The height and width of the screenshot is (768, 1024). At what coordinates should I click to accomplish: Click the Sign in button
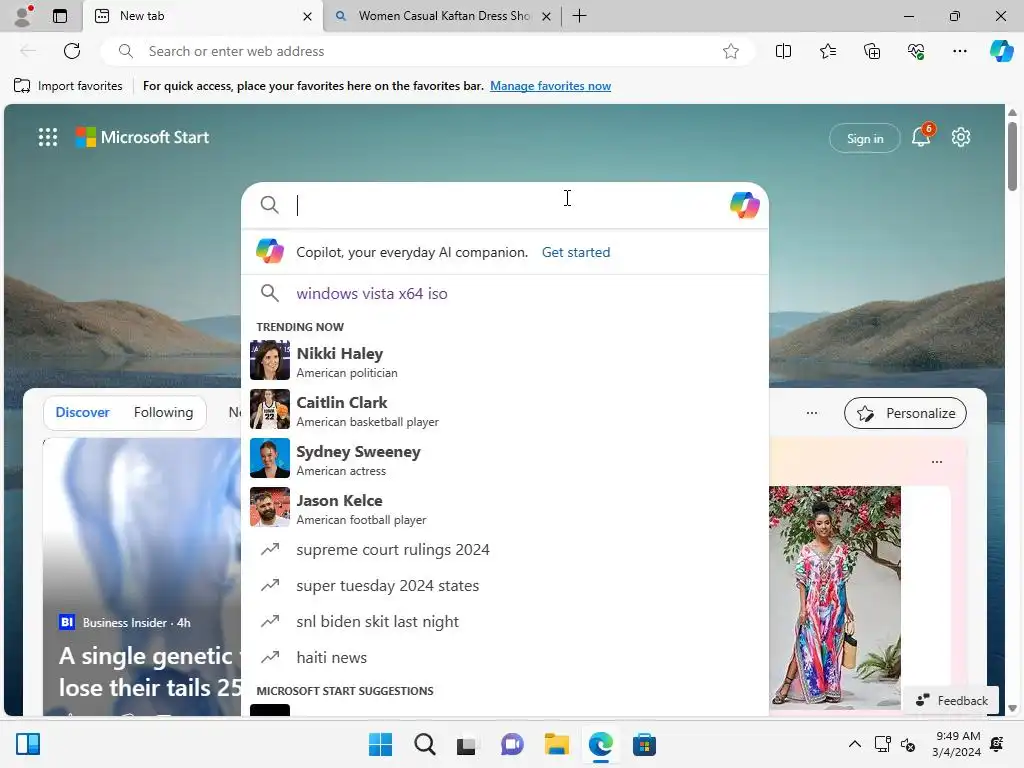click(x=865, y=138)
